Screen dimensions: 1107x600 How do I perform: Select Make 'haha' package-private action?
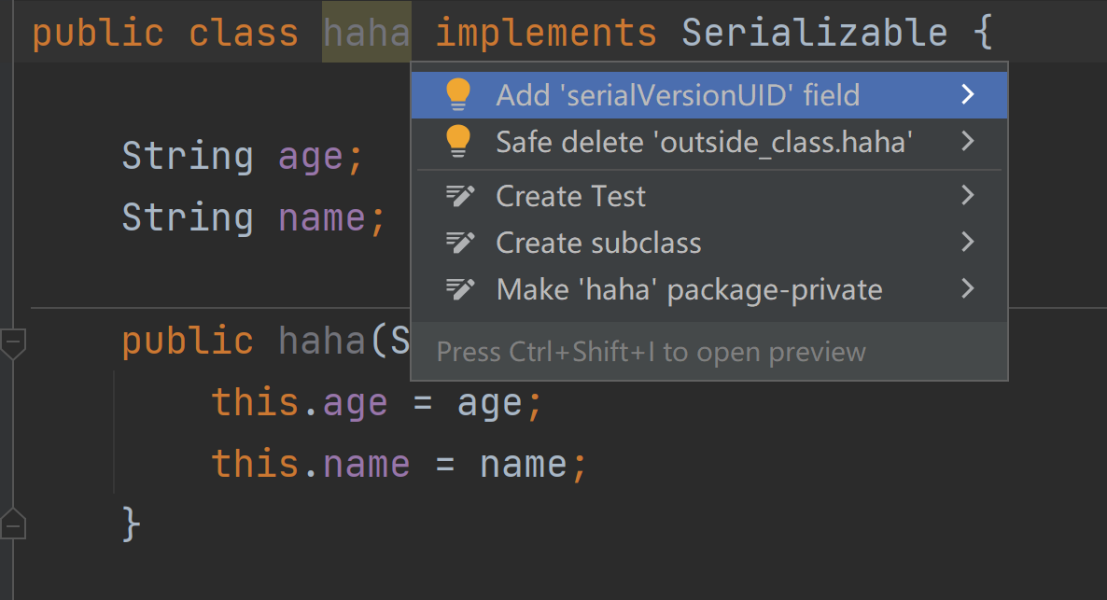click(689, 290)
